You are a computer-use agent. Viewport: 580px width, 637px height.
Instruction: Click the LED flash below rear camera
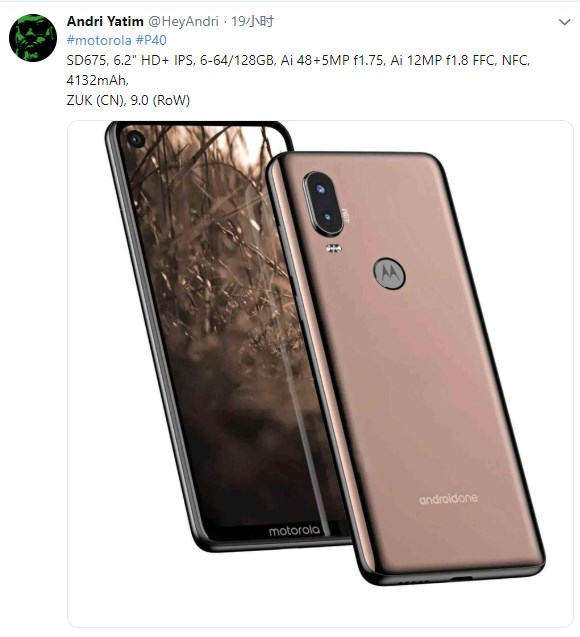point(334,248)
